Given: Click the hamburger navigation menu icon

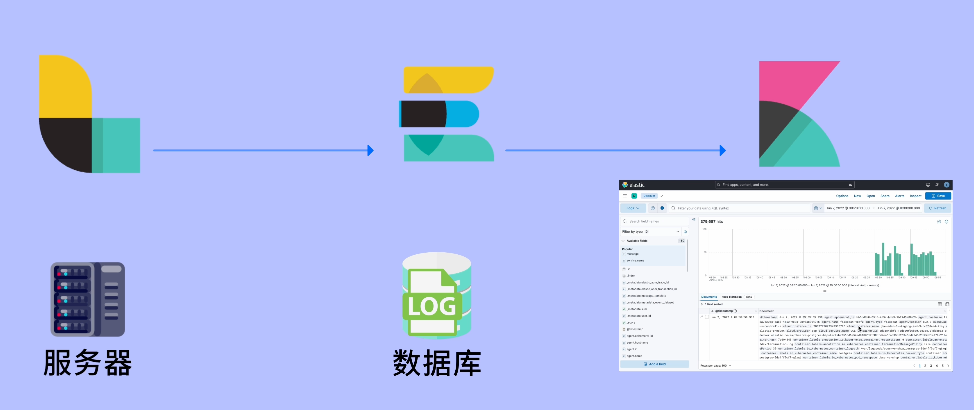Looking at the screenshot, I should (x=626, y=196).
